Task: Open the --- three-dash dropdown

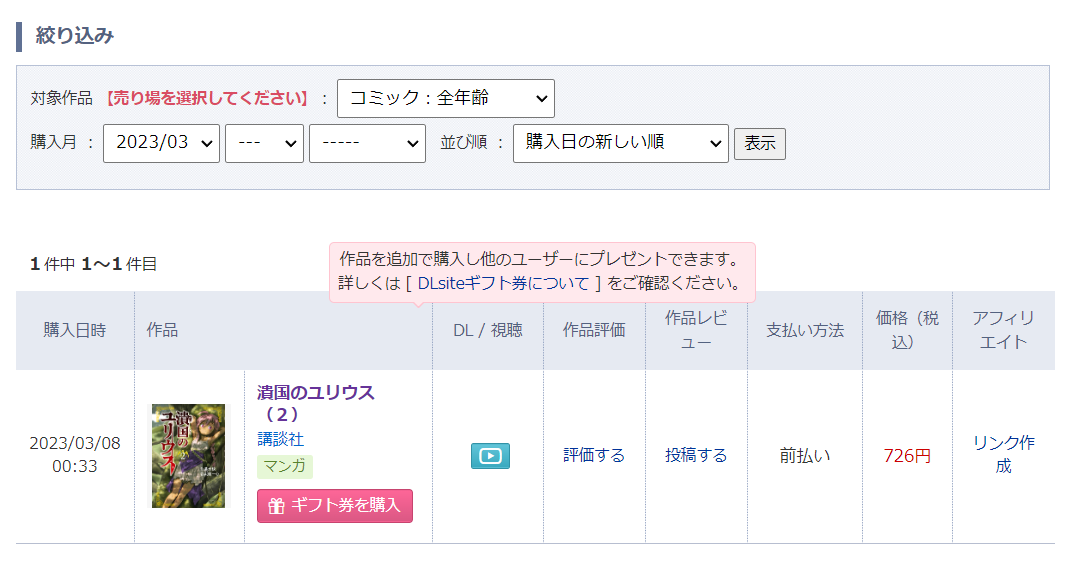Action: [264, 143]
